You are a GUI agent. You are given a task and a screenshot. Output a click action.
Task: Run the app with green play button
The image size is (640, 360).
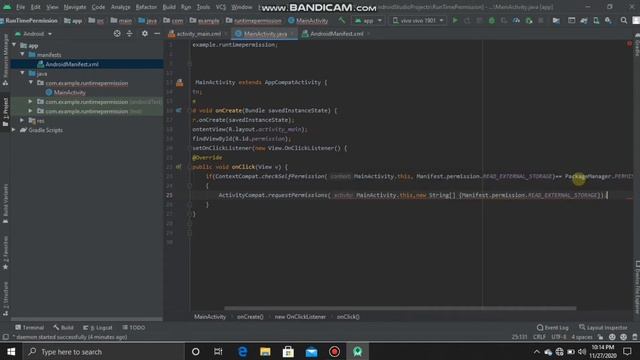[455, 20]
